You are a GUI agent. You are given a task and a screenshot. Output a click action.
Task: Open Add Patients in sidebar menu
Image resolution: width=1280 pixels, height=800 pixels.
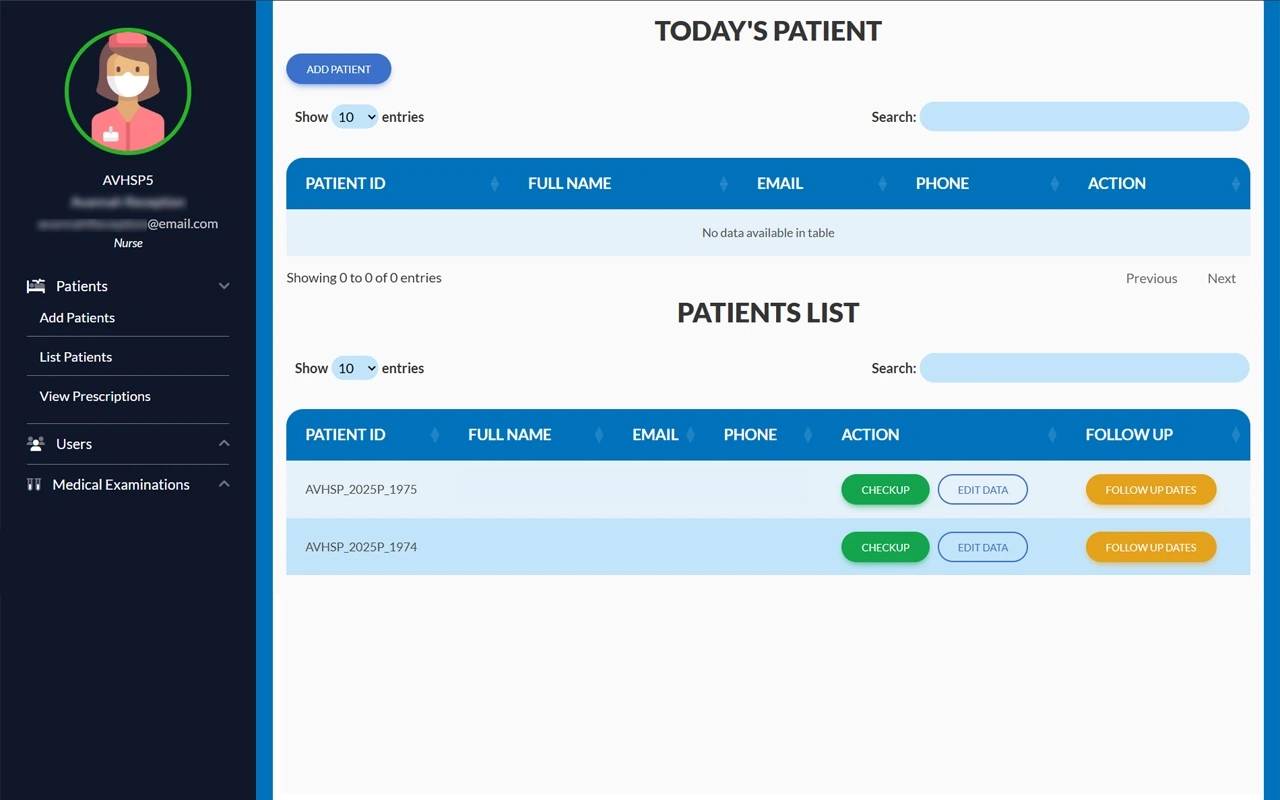click(77, 318)
